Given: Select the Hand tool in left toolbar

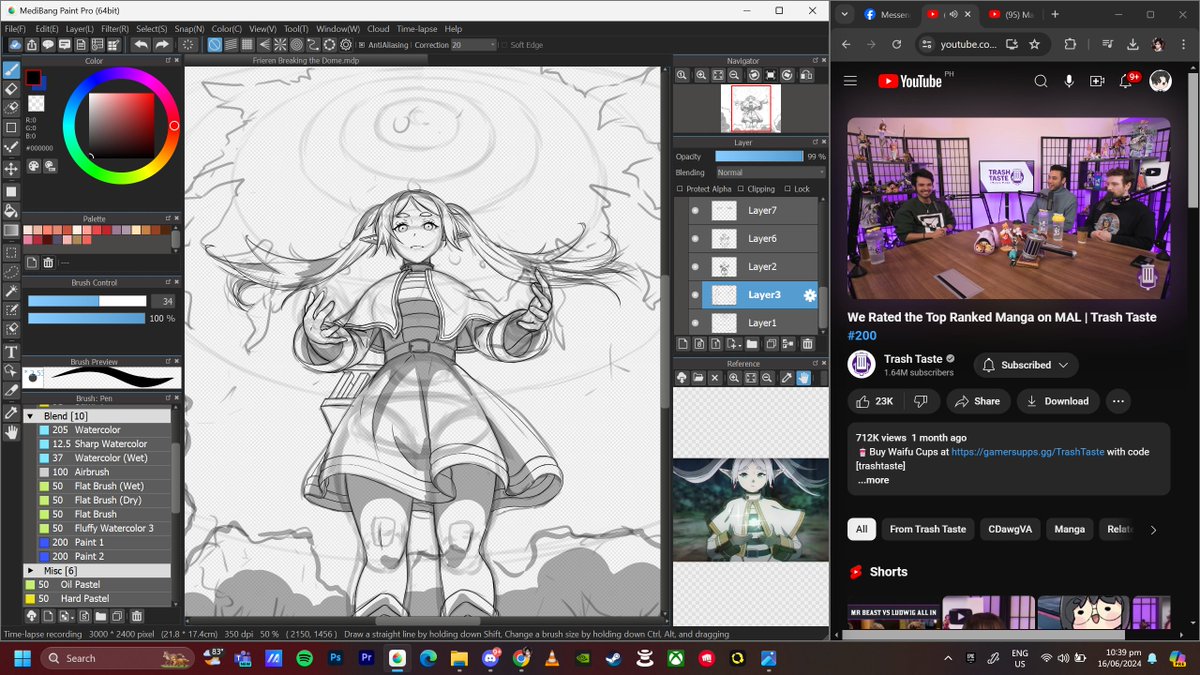Looking at the screenshot, I should pos(11,432).
